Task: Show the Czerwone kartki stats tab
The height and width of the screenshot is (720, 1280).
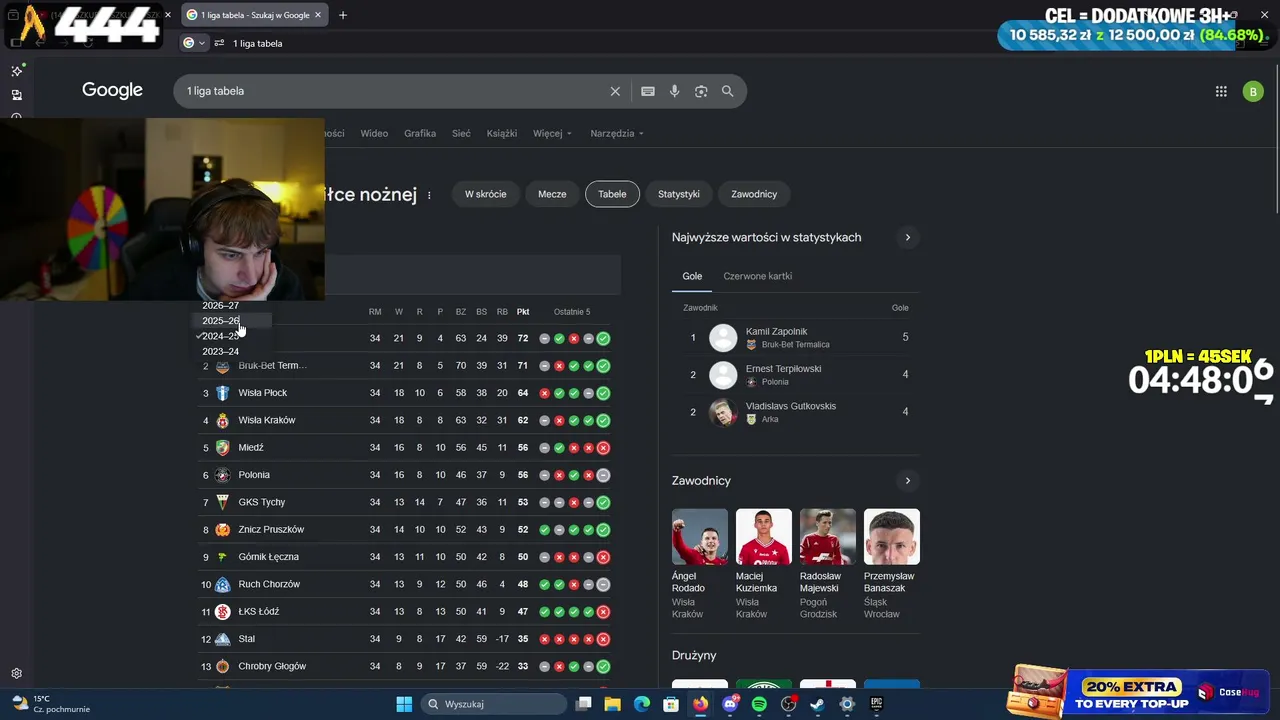Action: (758, 276)
